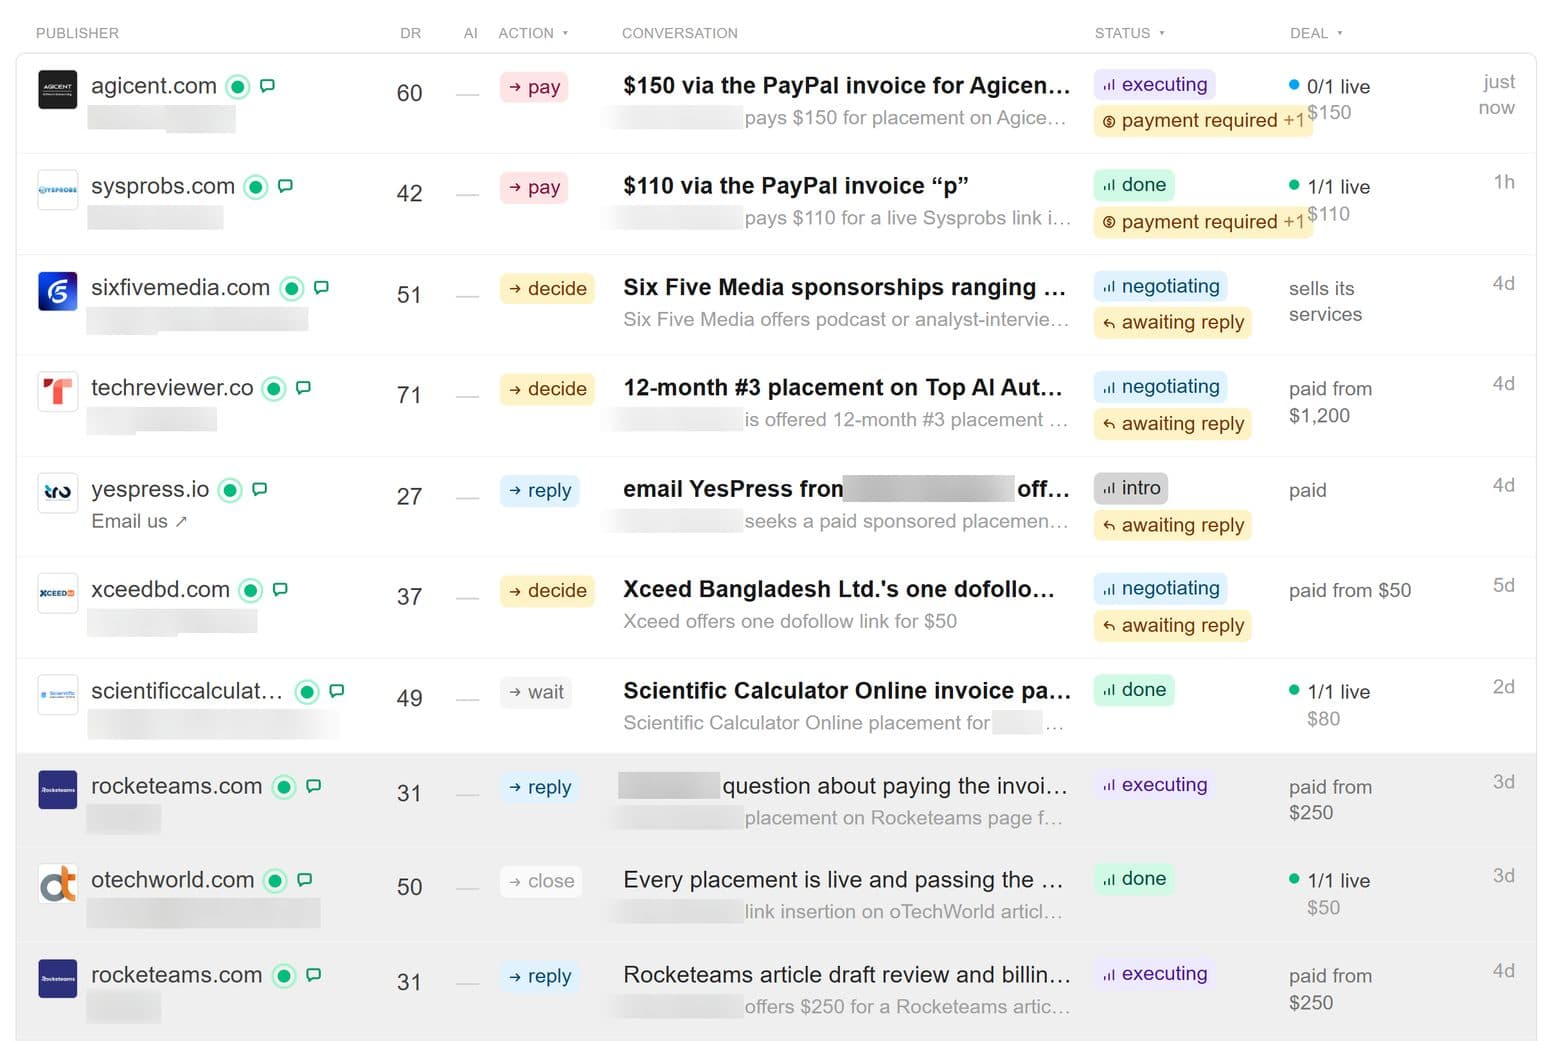Click the otechworld.com orange logo icon
The width and height of the screenshot is (1568, 1041).
(x=57, y=884)
